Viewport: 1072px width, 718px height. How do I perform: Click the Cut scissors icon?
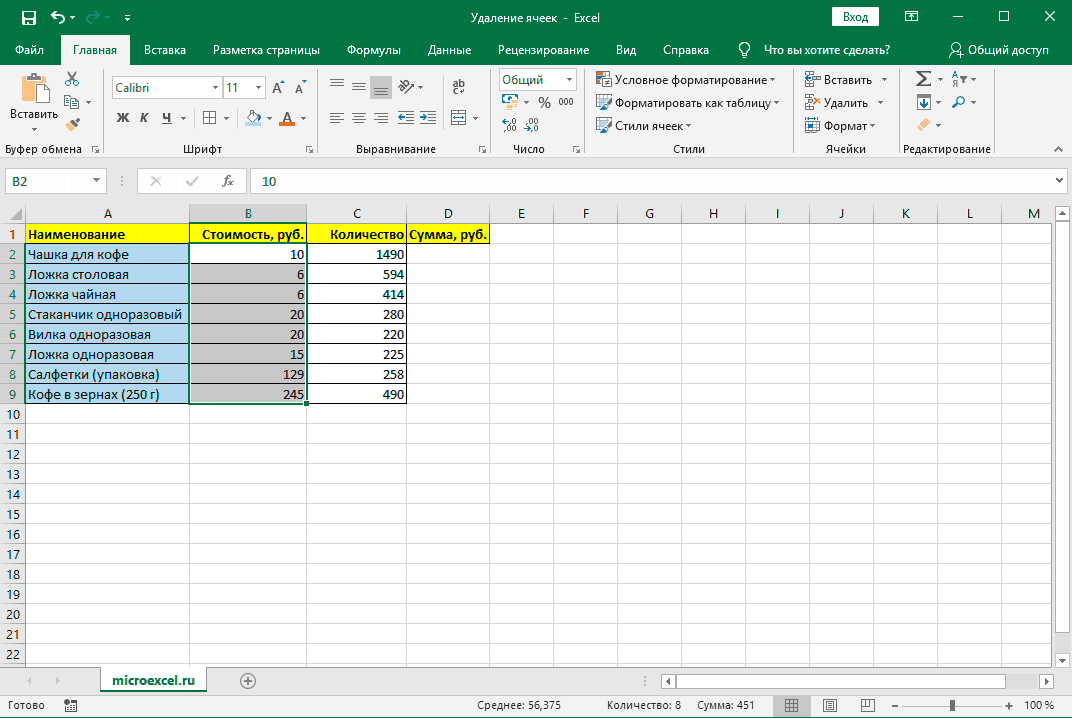72,80
